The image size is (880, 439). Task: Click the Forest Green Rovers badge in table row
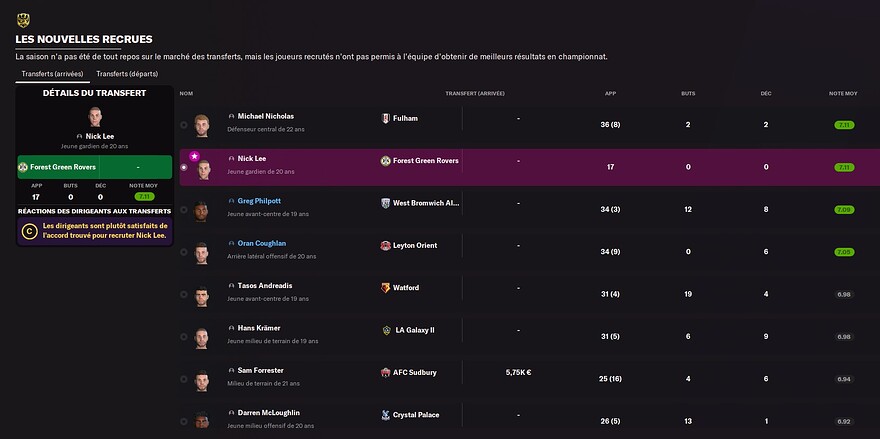386,161
